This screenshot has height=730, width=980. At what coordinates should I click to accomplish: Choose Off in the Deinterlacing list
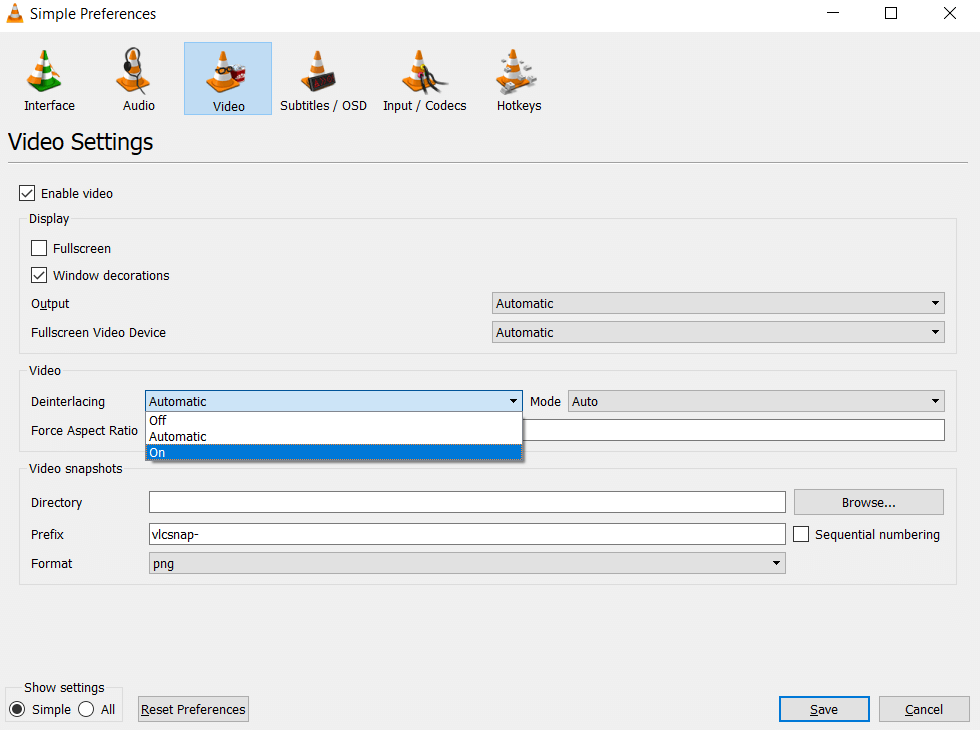pyautogui.click(x=333, y=420)
